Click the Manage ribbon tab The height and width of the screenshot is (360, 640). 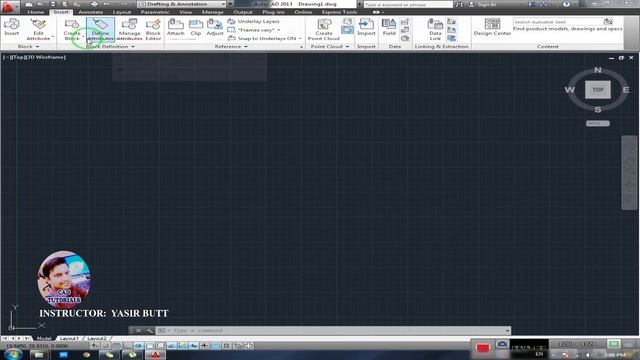tap(213, 12)
